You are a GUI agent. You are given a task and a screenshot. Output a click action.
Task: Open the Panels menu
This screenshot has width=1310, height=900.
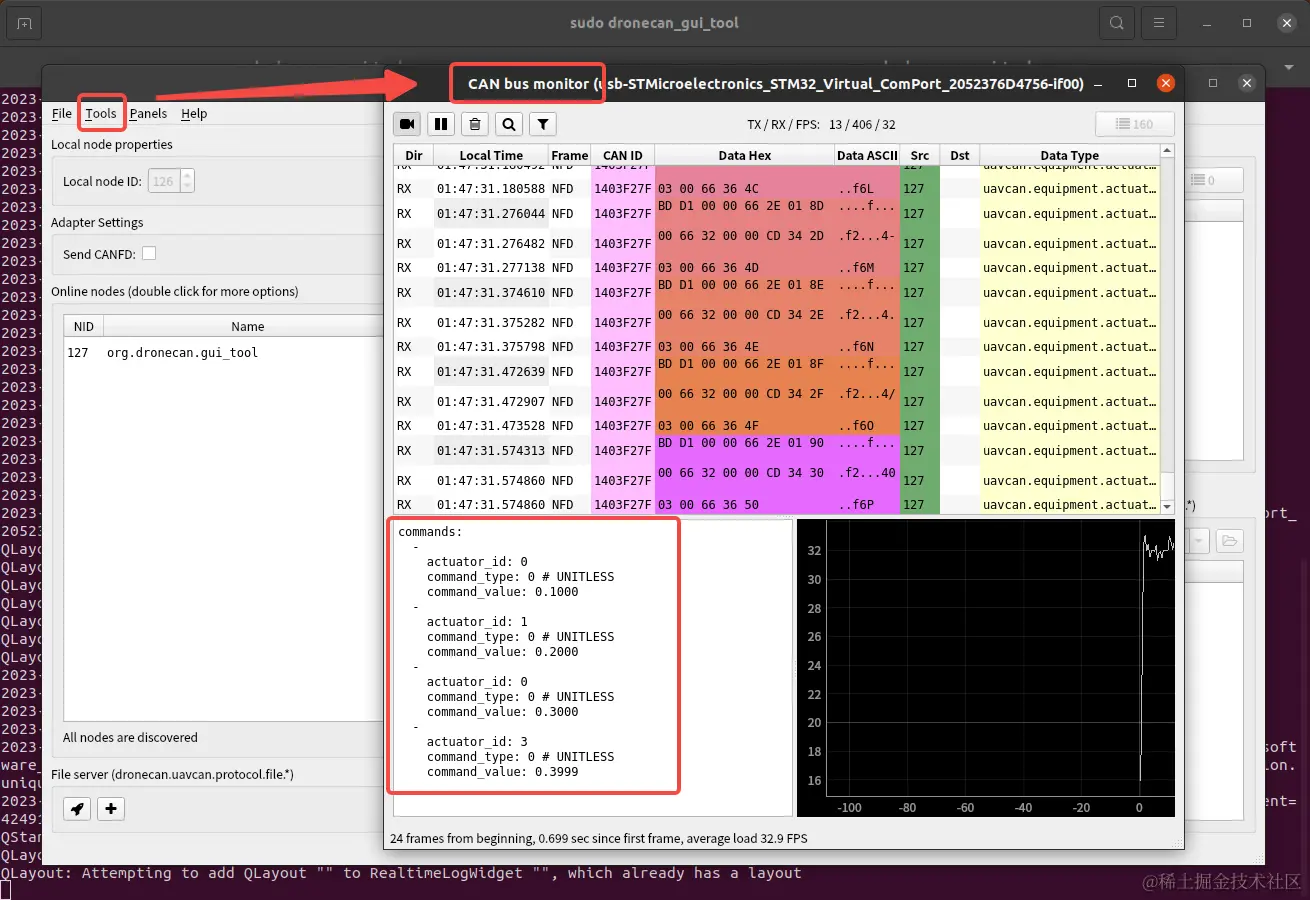point(148,113)
